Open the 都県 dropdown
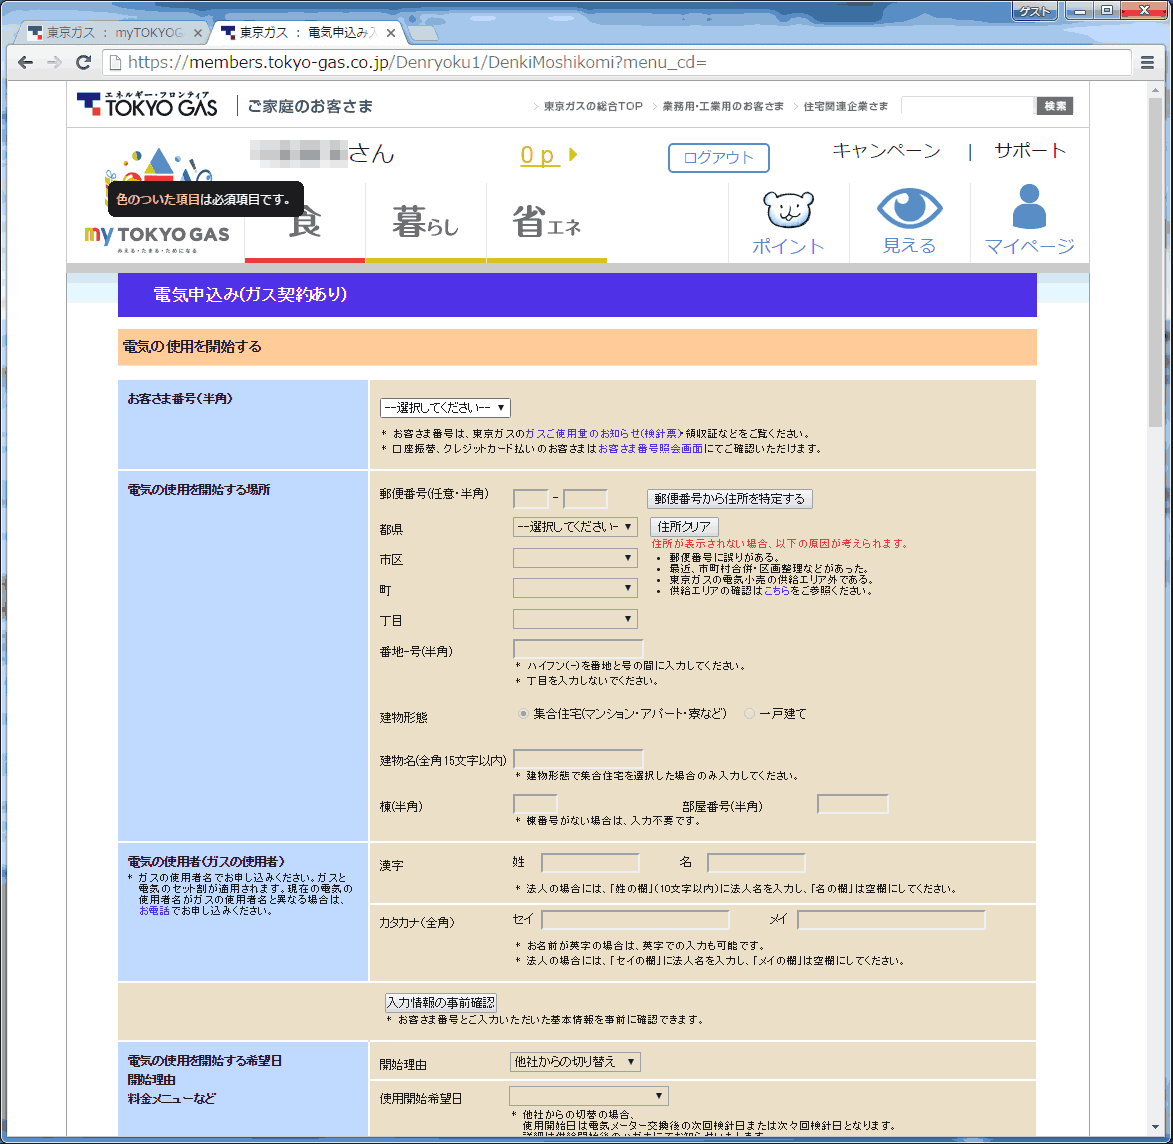This screenshot has height=1144, width=1173. pyautogui.click(x=575, y=527)
